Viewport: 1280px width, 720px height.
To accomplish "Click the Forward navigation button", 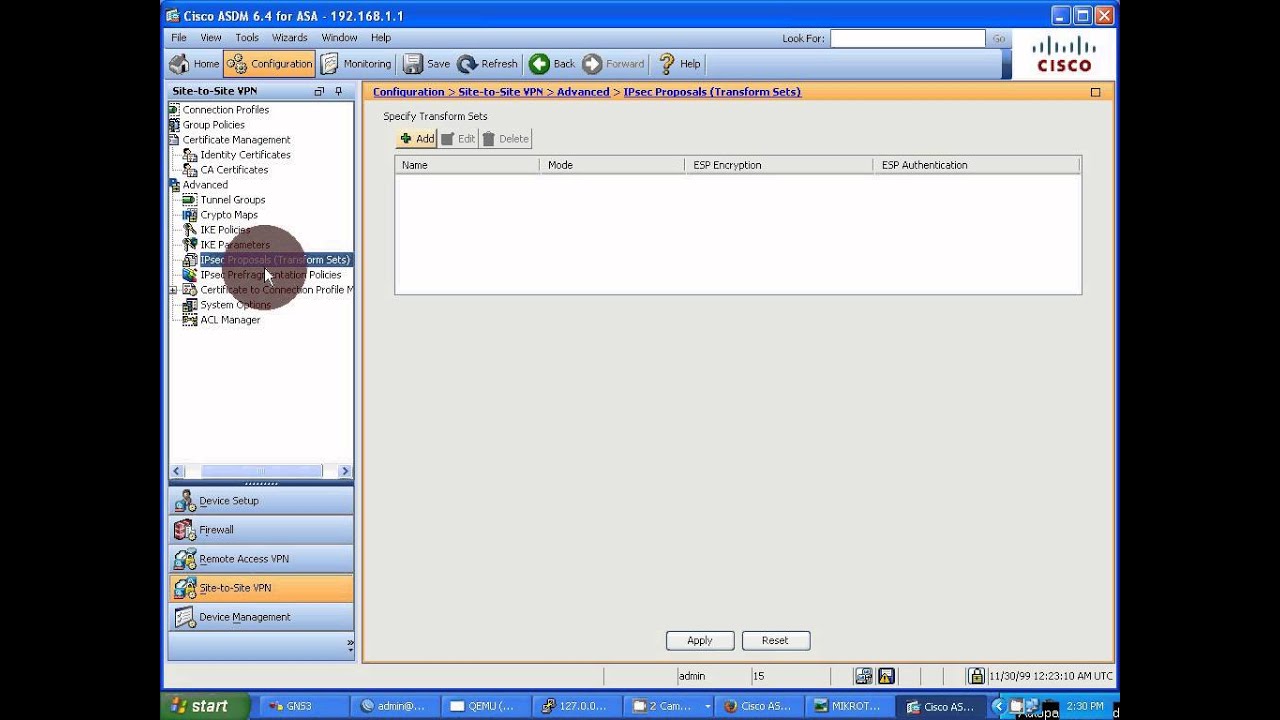I will point(613,64).
